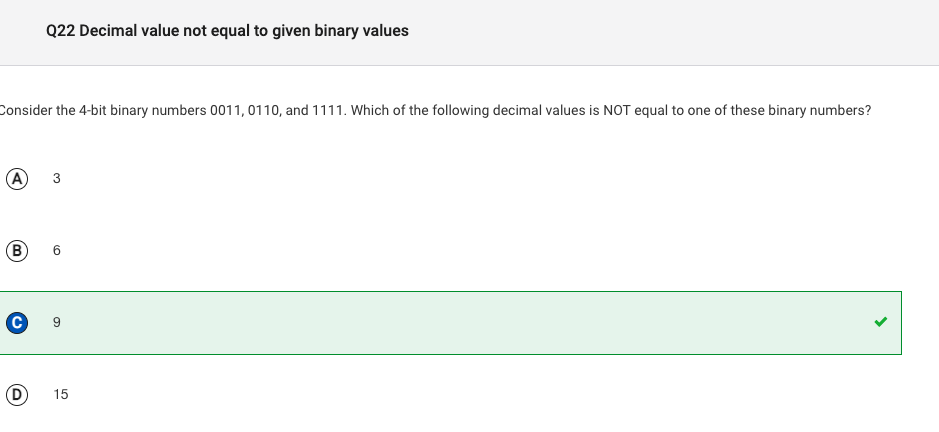Click the Q22 question number label
Screen dimensions: 939x432
point(60,31)
